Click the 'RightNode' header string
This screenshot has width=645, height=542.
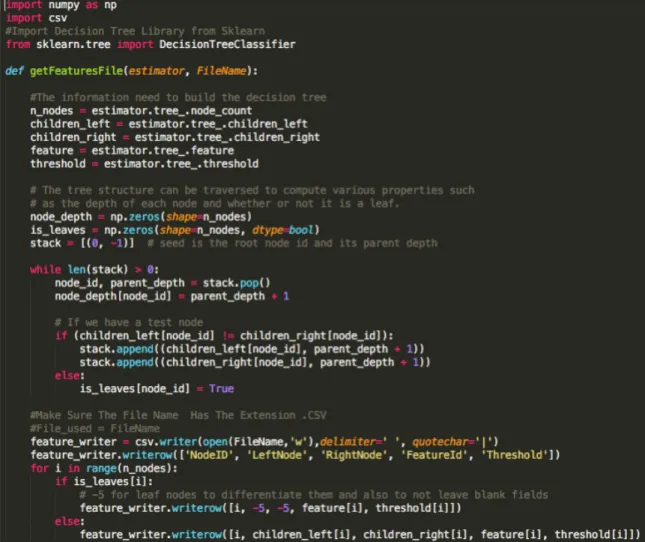click(354, 455)
